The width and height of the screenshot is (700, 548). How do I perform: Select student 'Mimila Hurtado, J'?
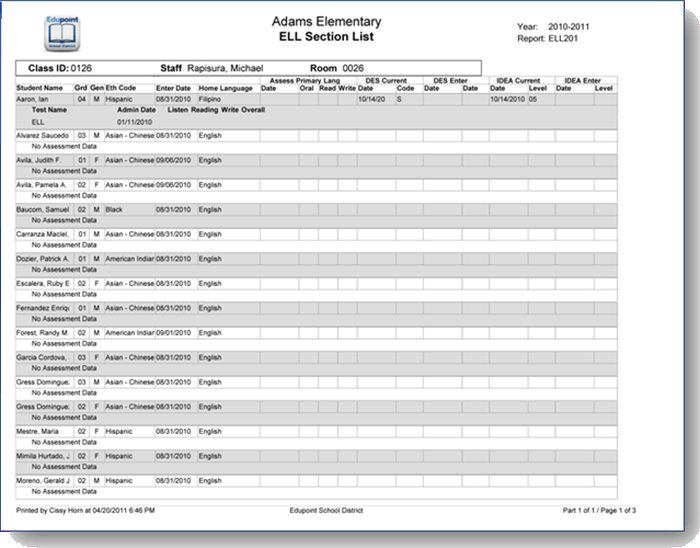point(43,456)
